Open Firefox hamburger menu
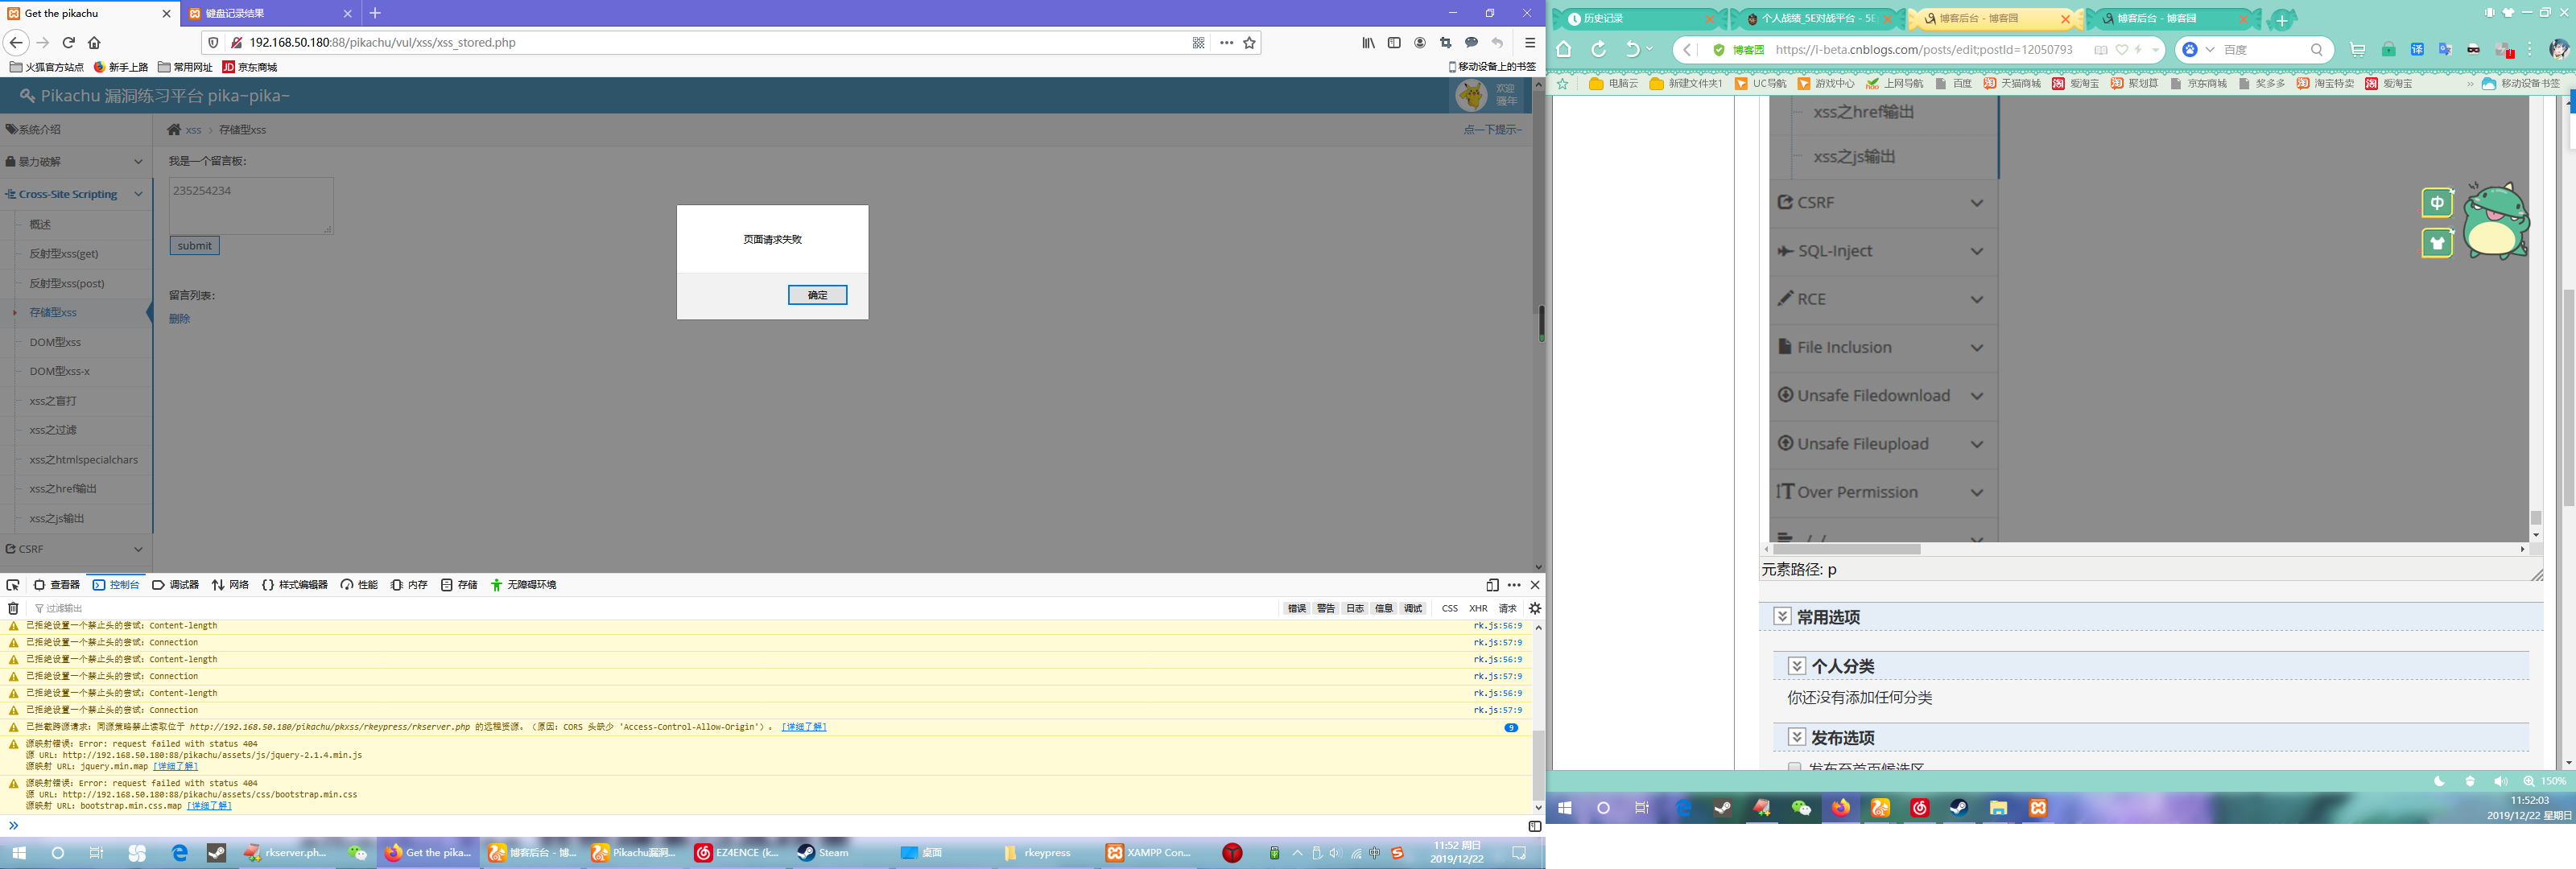Screen dimensions: 2576x869 [x=1529, y=43]
